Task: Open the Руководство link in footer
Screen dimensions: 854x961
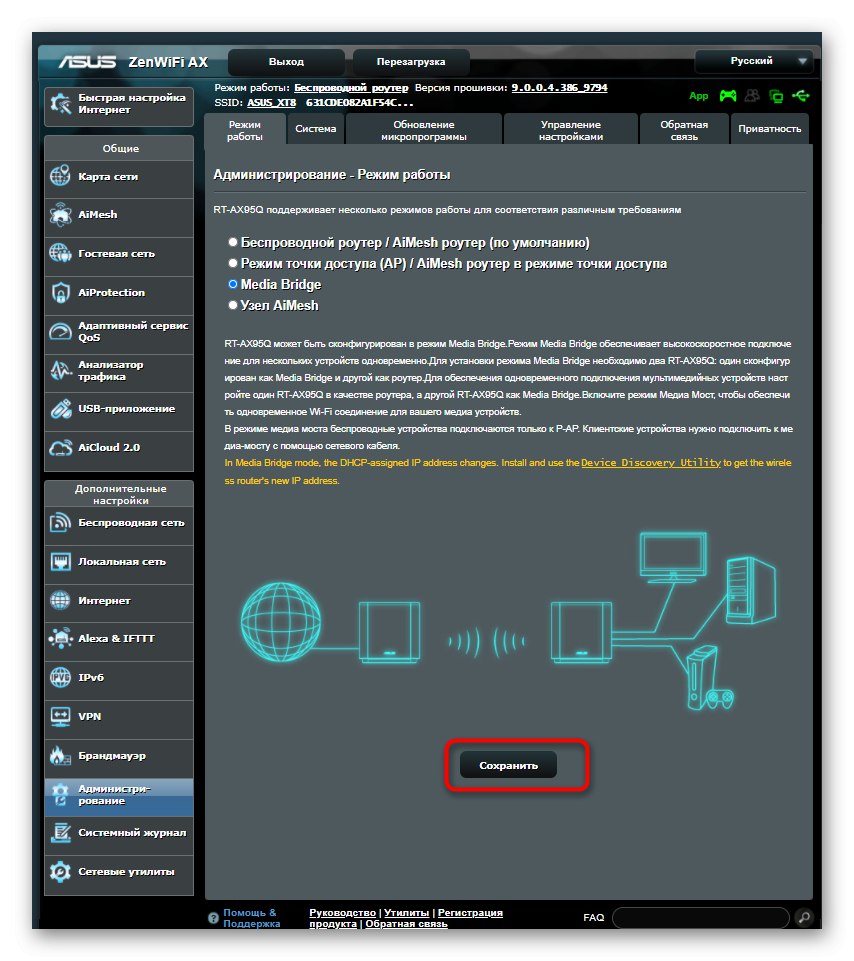Action: click(x=342, y=913)
